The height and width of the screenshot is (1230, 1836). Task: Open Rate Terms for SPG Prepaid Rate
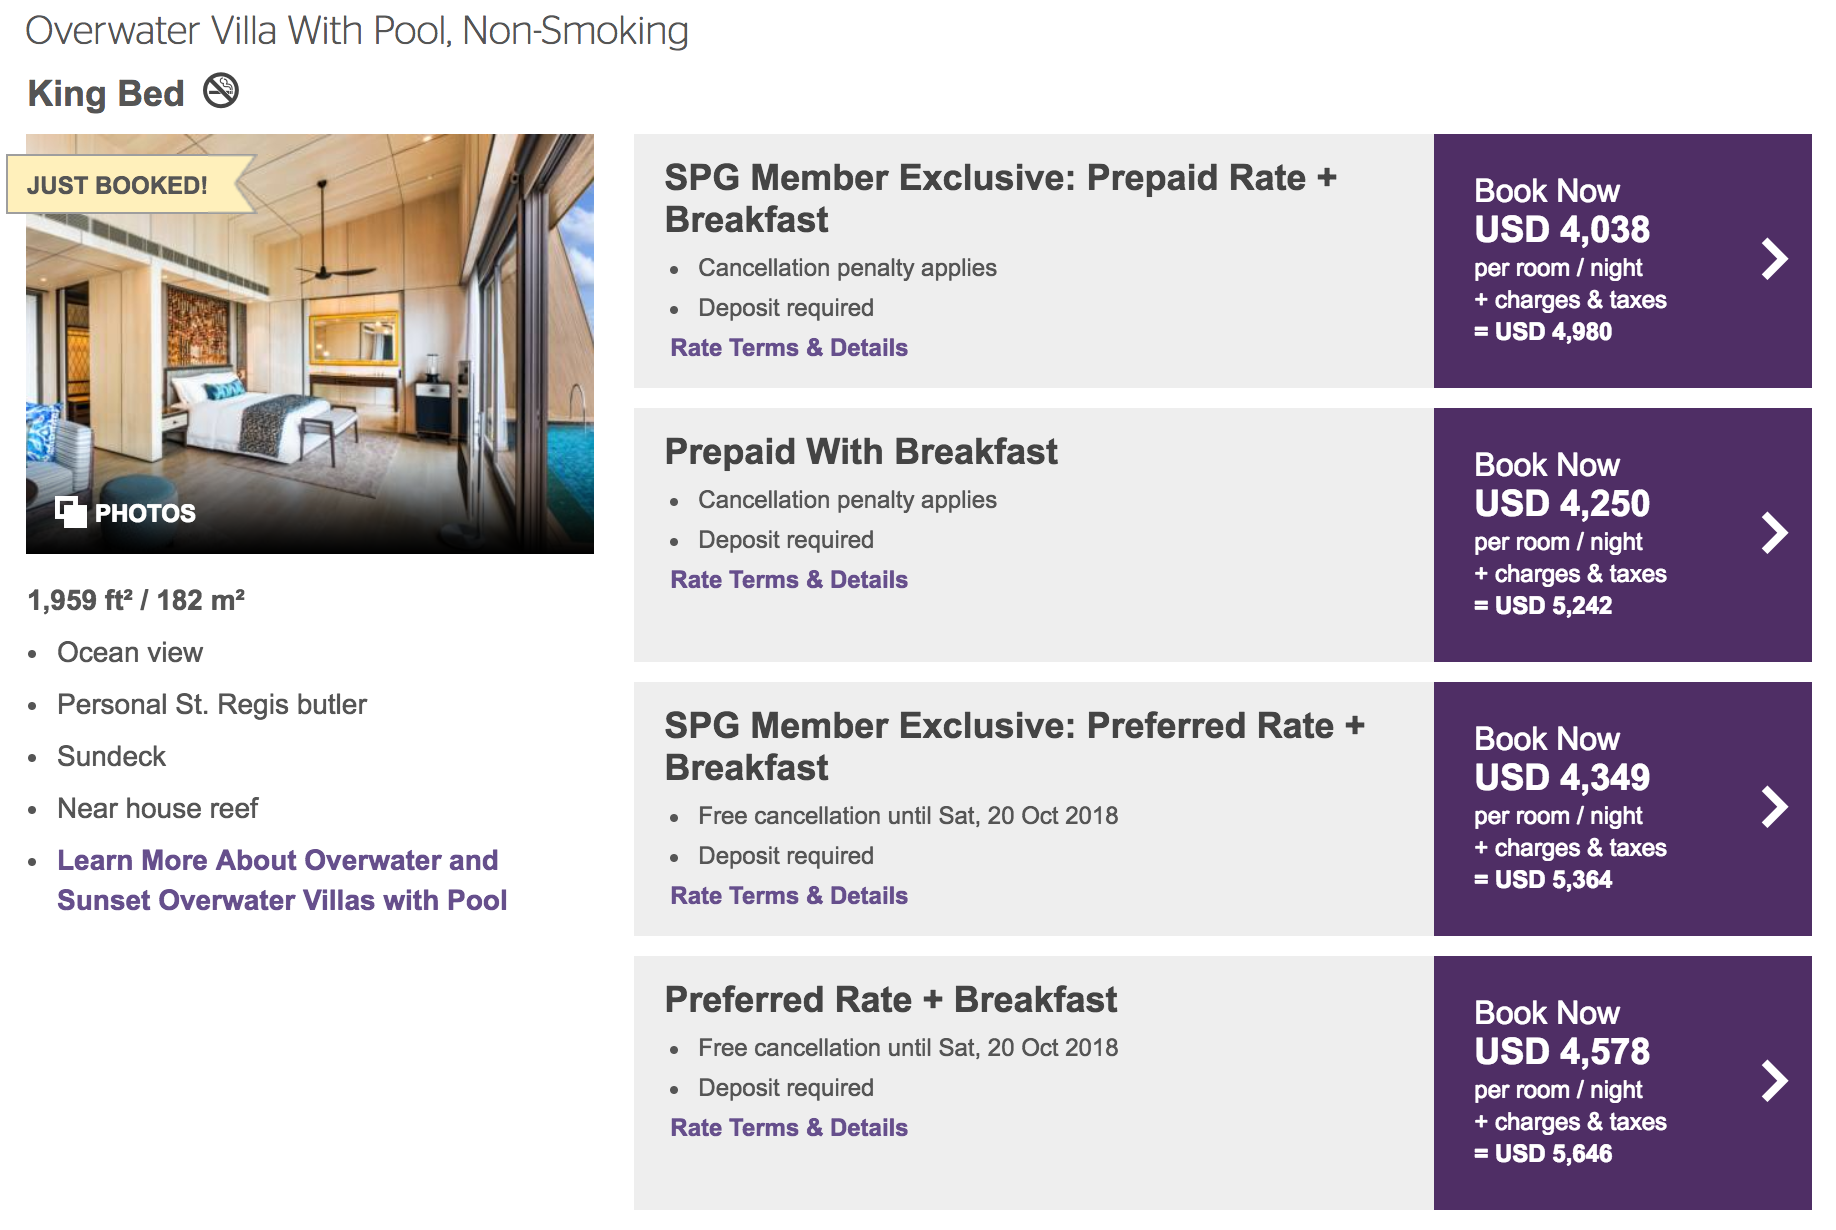click(x=789, y=348)
